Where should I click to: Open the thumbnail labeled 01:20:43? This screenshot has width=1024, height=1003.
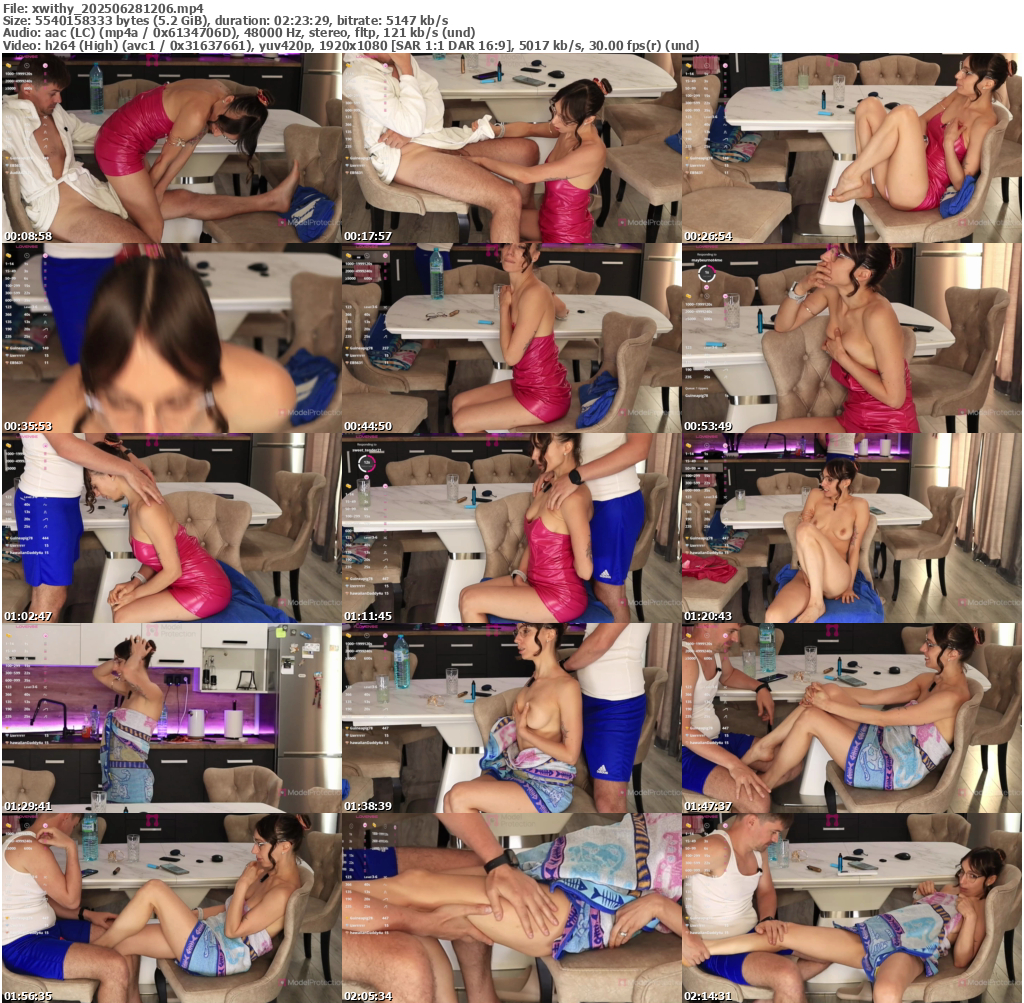tap(851, 528)
